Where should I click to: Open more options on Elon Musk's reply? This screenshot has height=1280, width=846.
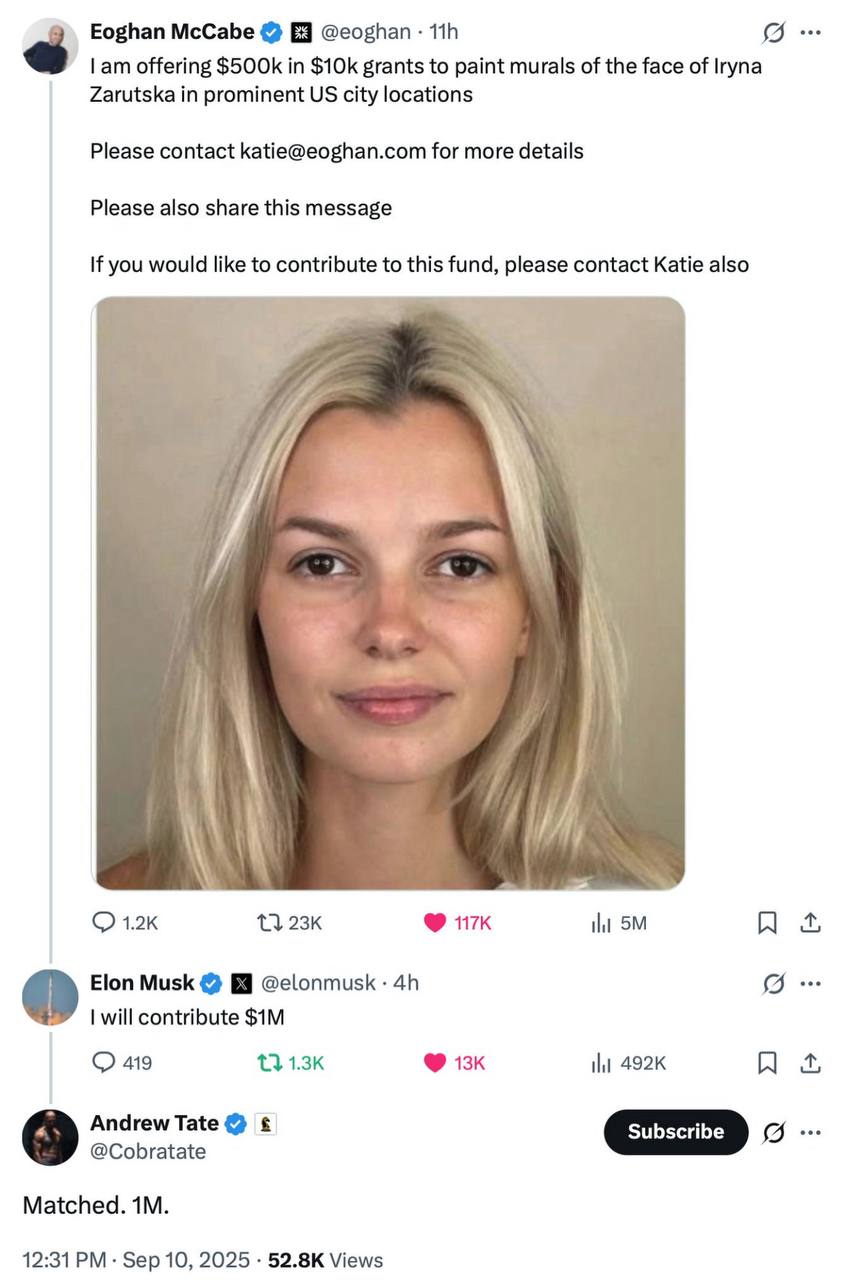point(811,984)
